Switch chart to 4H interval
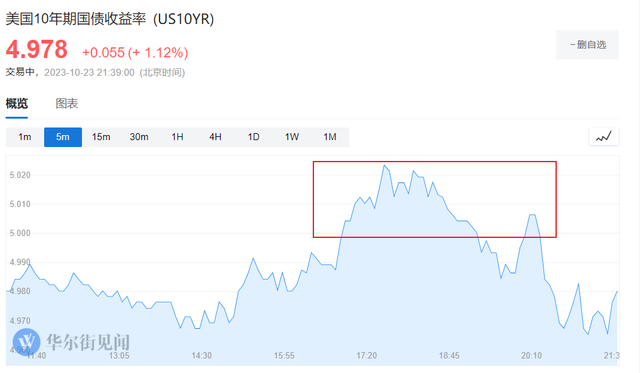640x373 pixels. point(216,137)
